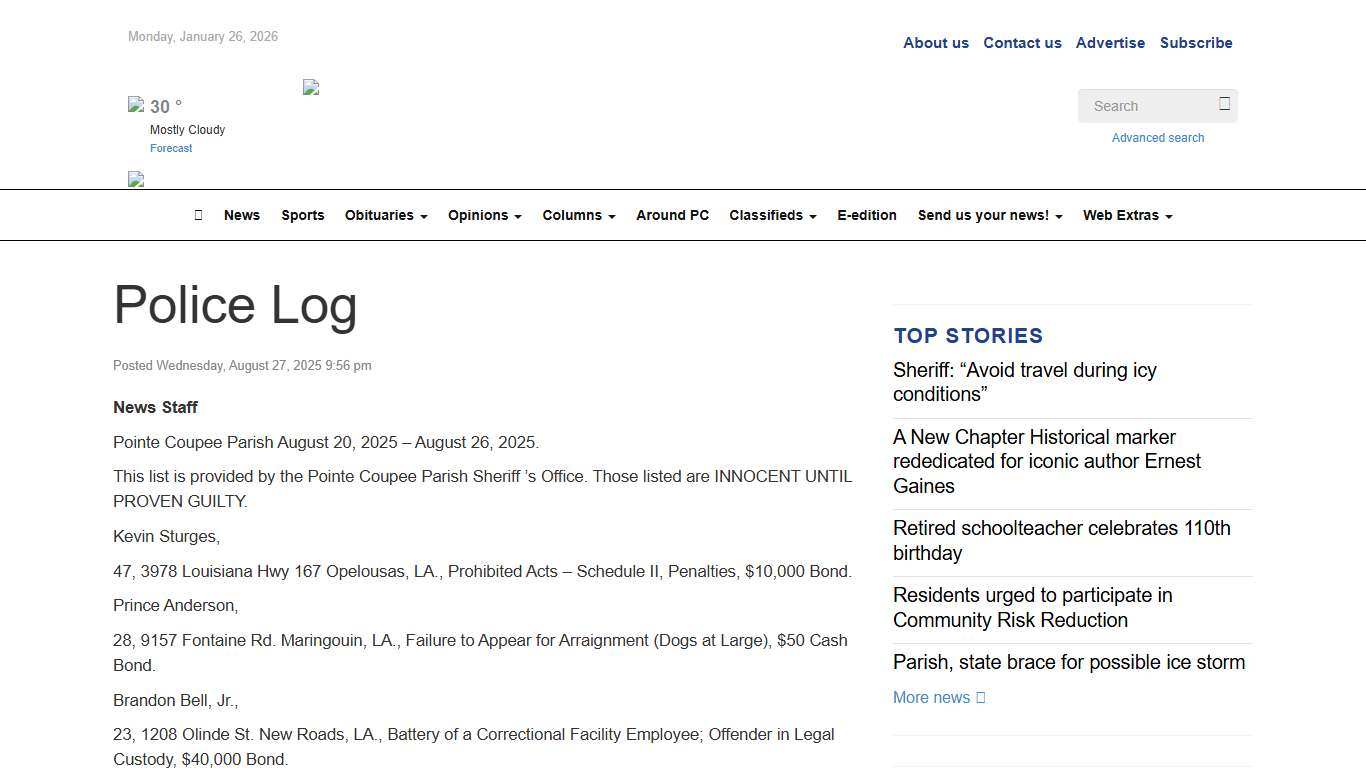The image size is (1366, 768).
Task: Click the search magnifier icon
Action: (1224, 104)
